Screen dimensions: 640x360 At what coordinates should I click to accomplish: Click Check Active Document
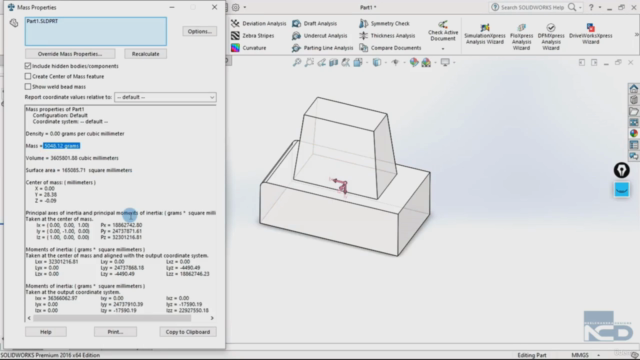[x=443, y=31]
